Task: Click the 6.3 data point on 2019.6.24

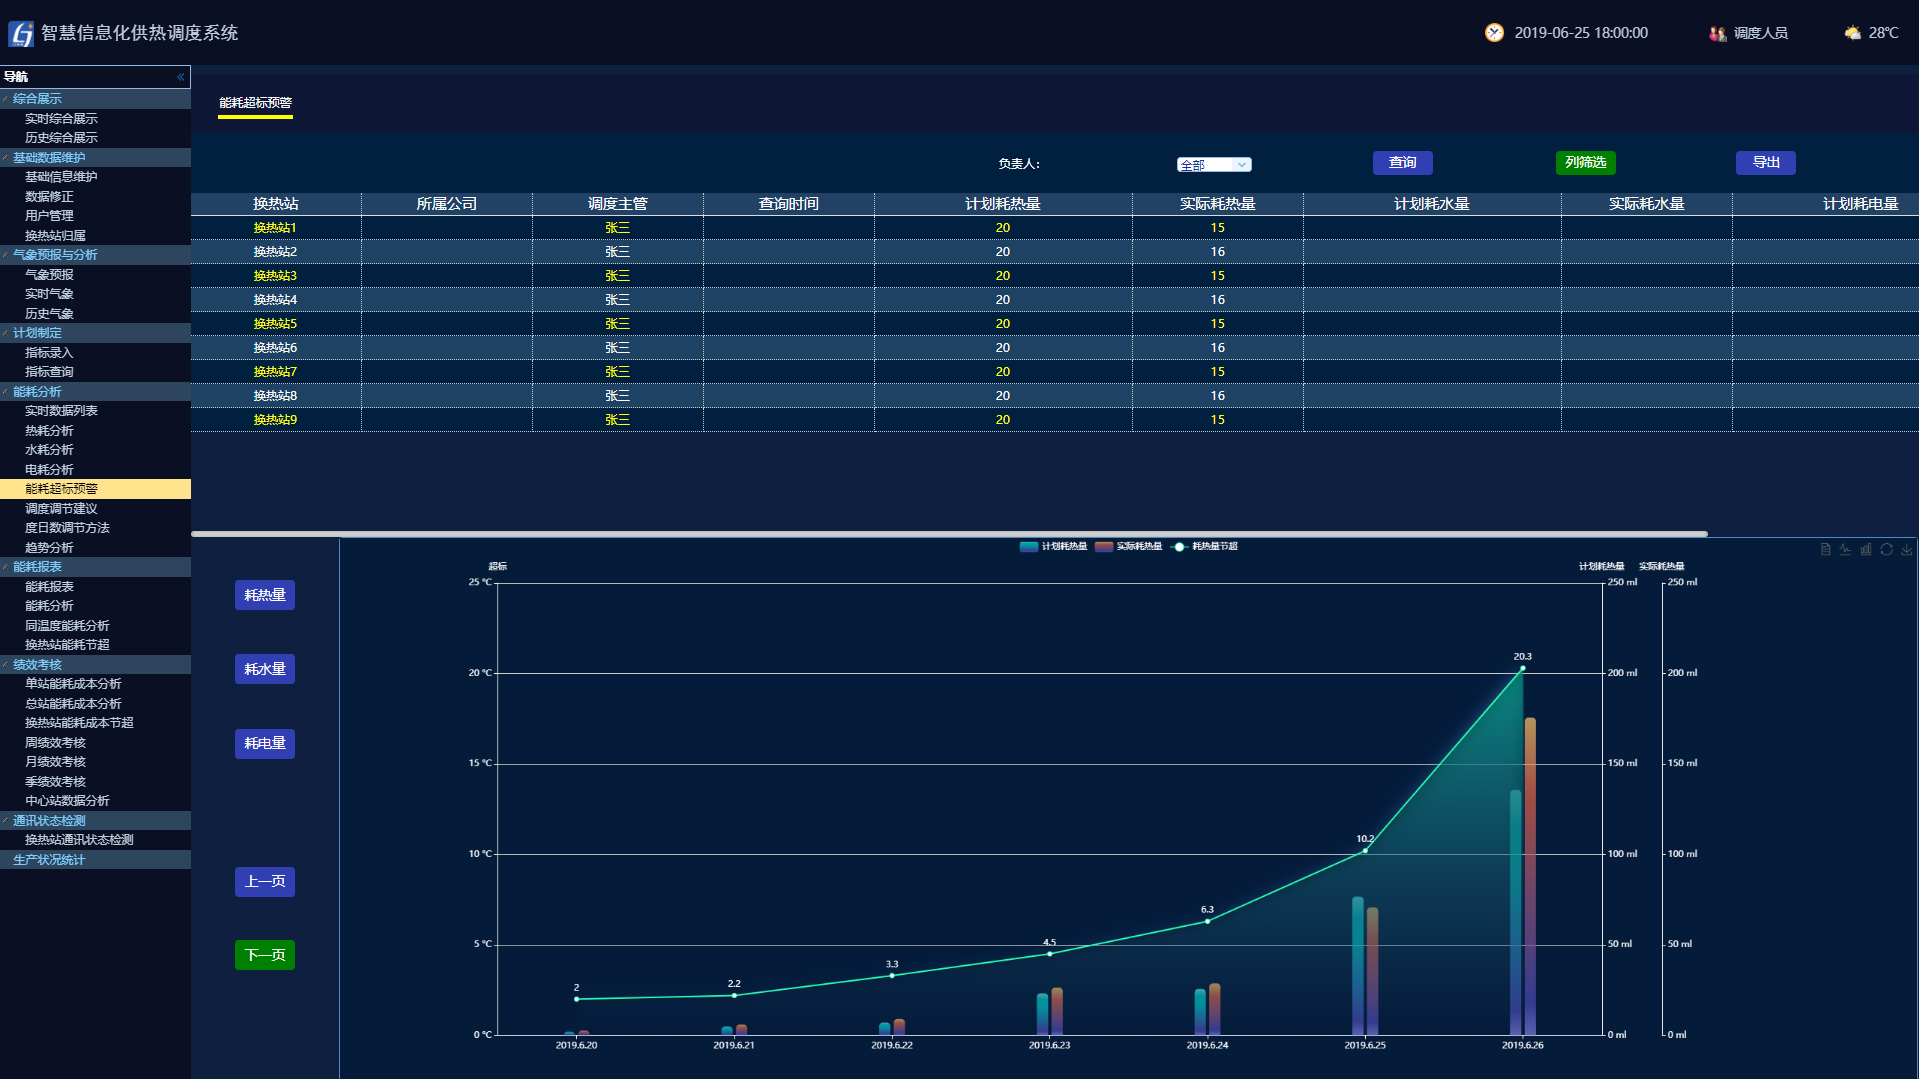Action: click(x=1207, y=921)
